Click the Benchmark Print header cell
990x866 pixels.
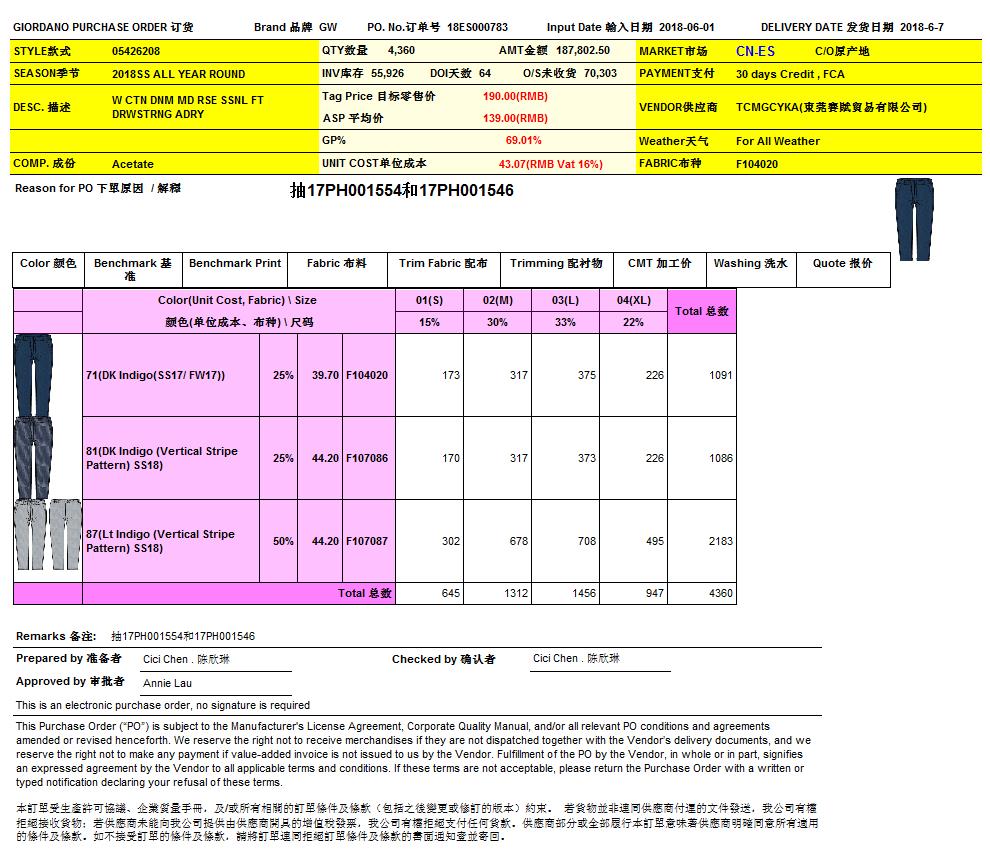click(x=235, y=264)
